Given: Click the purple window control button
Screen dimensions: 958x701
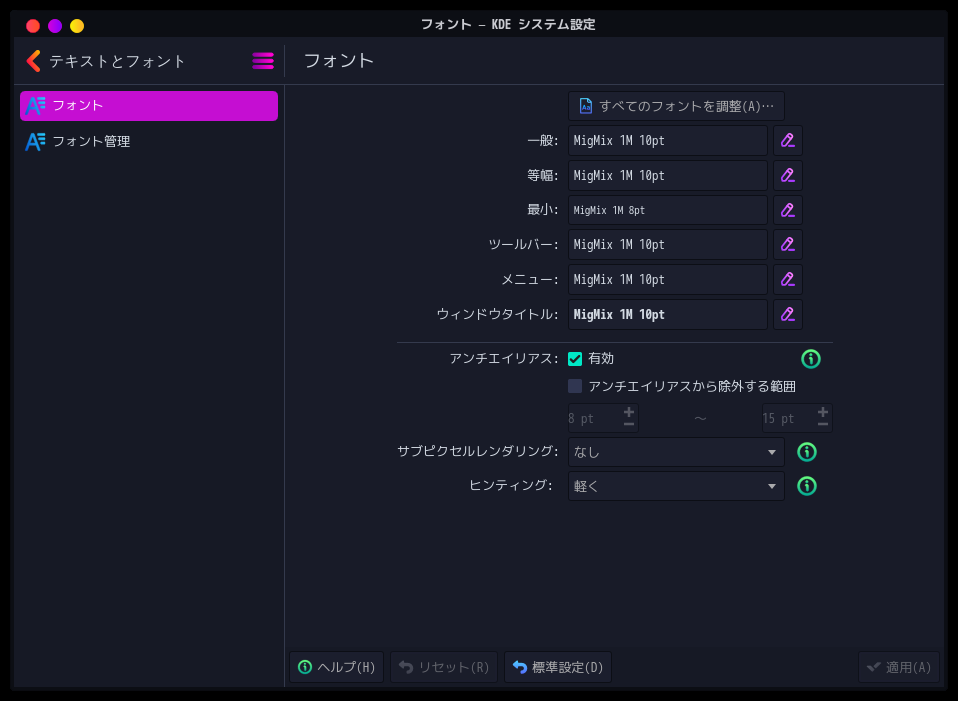Looking at the screenshot, I should (x=55, y=26).
